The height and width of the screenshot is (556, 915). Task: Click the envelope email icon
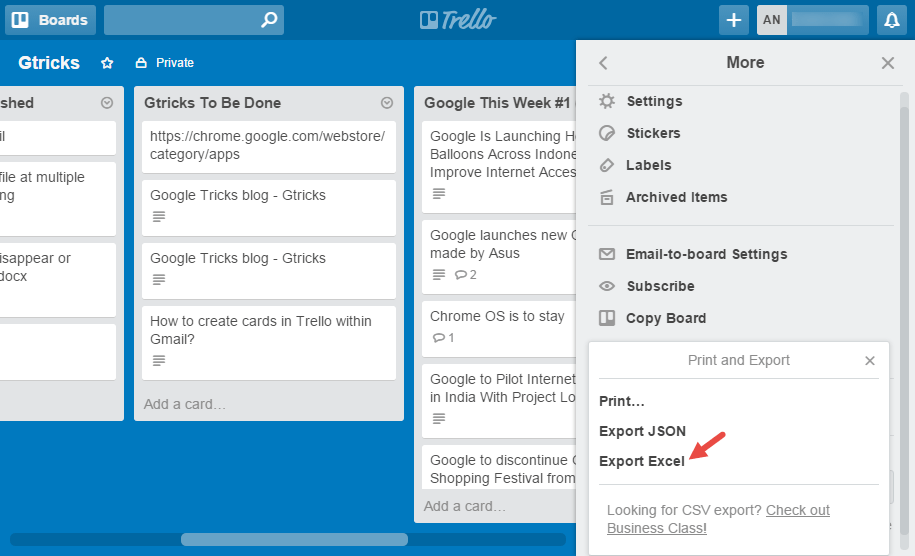[x=607, y=254]
